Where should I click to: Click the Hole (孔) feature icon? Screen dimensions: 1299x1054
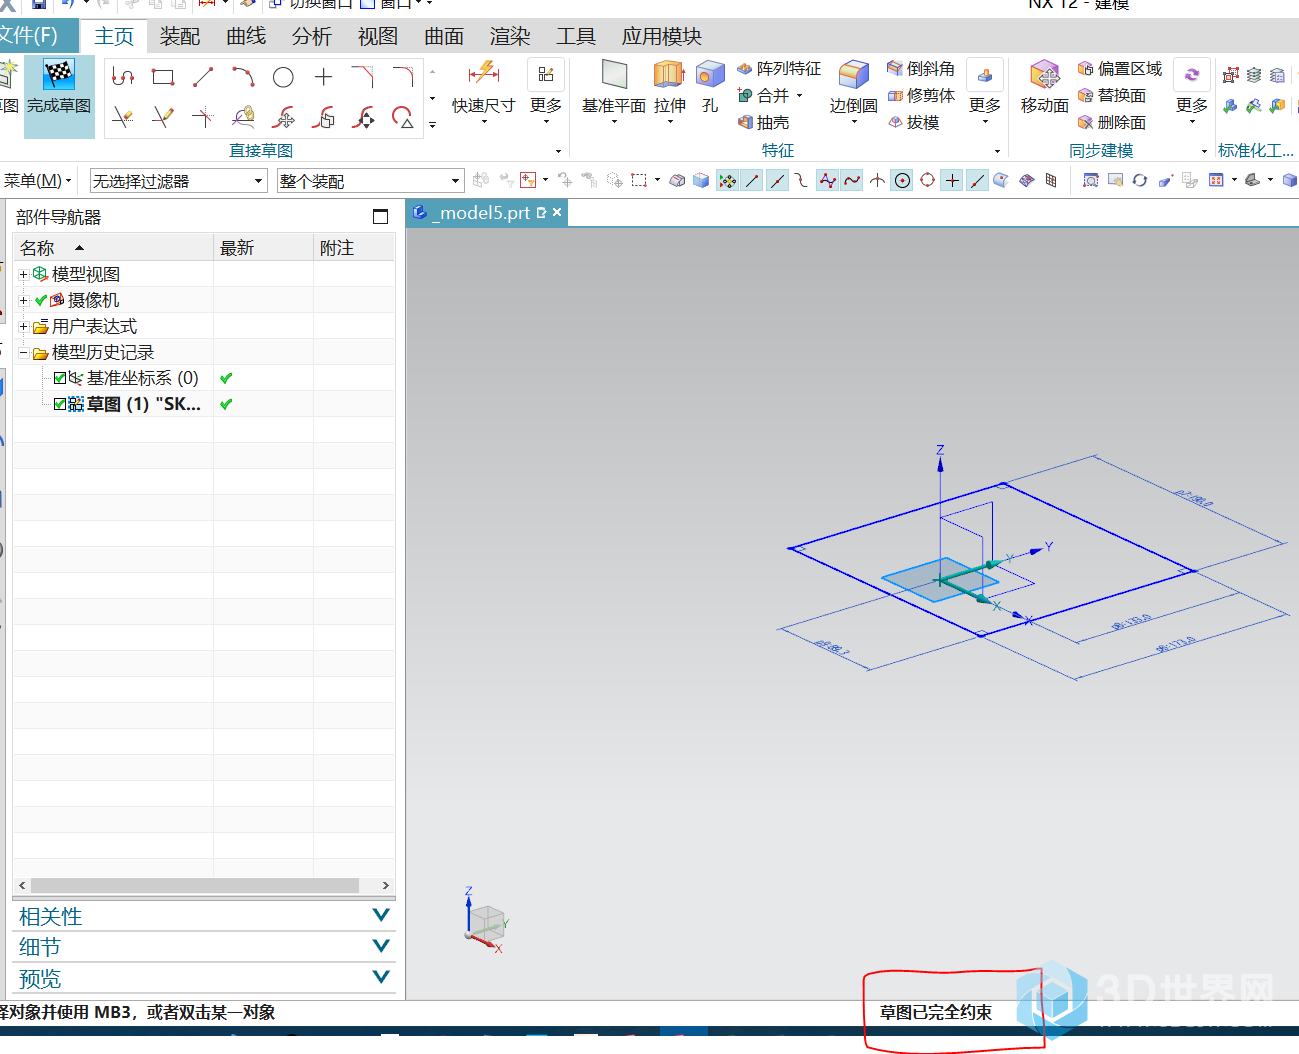(x=710, y=74)
